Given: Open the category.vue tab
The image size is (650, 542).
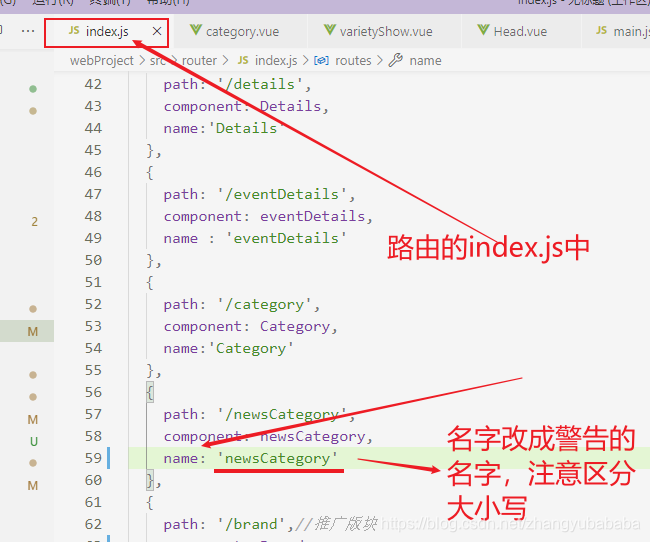Looking at the screenshot, I should tap(242, 32).
